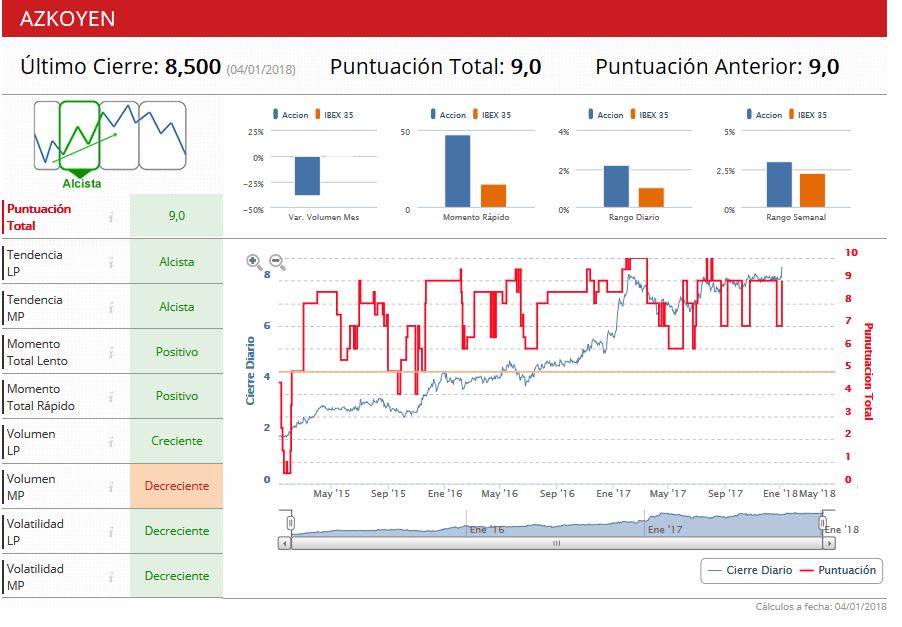Viewport: 902px width, 627px height.
Task: Click the navigator scrollbar thumb
Action: (557, 543)
